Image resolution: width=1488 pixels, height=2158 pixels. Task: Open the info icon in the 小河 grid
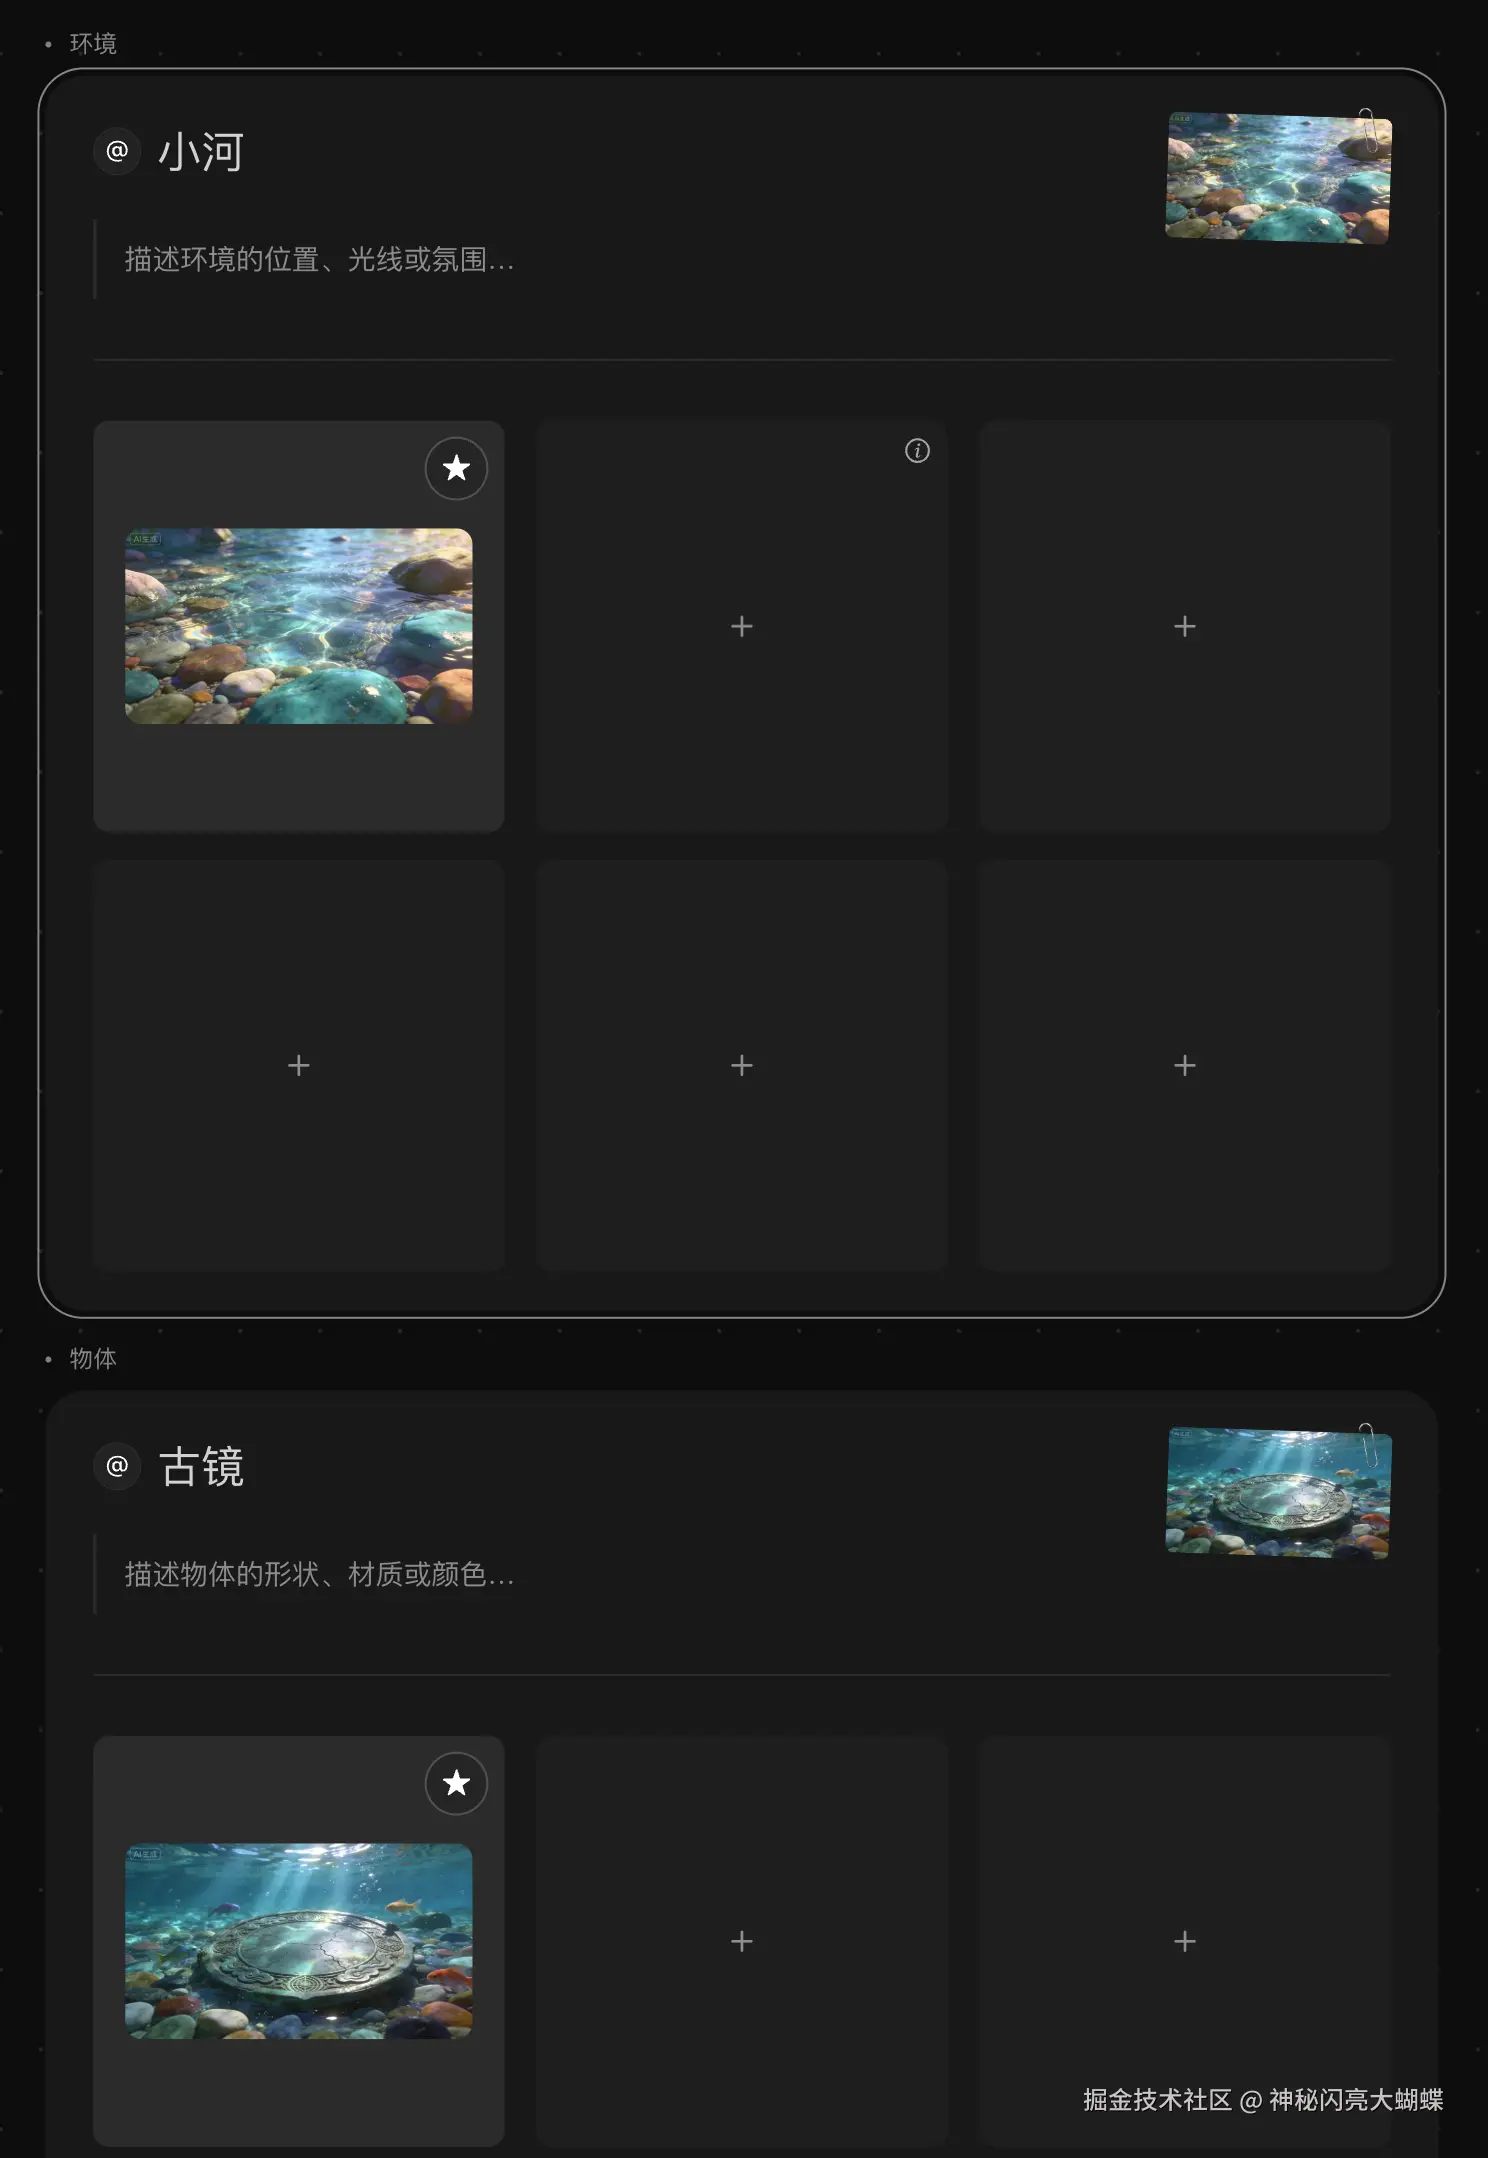[x=917, y=451]
